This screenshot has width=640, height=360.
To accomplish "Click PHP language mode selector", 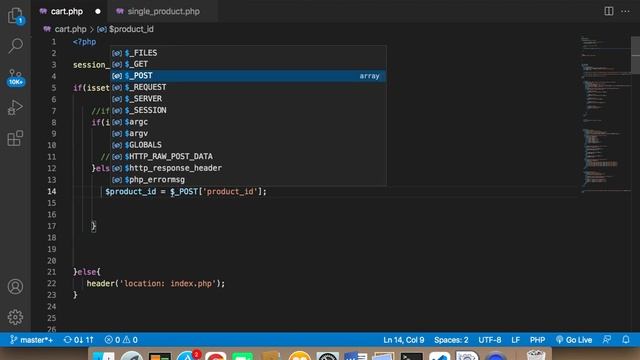I will 537,340.
